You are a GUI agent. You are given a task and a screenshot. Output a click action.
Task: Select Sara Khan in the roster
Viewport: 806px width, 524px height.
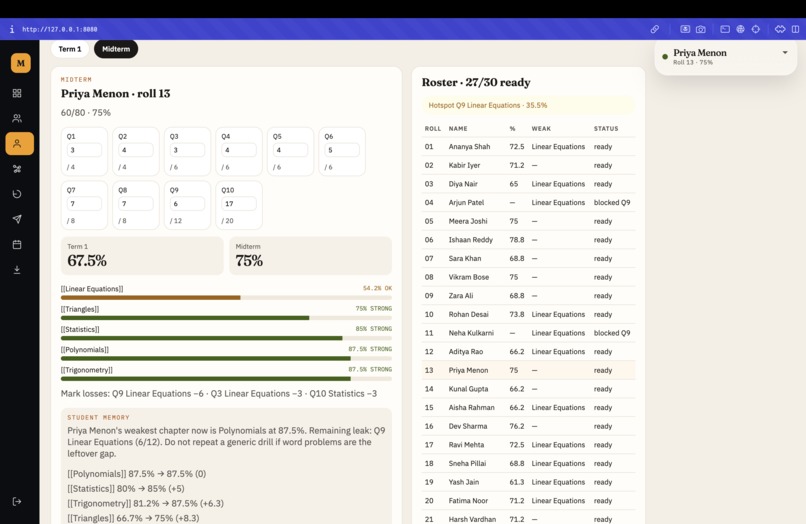click(528, 258)
